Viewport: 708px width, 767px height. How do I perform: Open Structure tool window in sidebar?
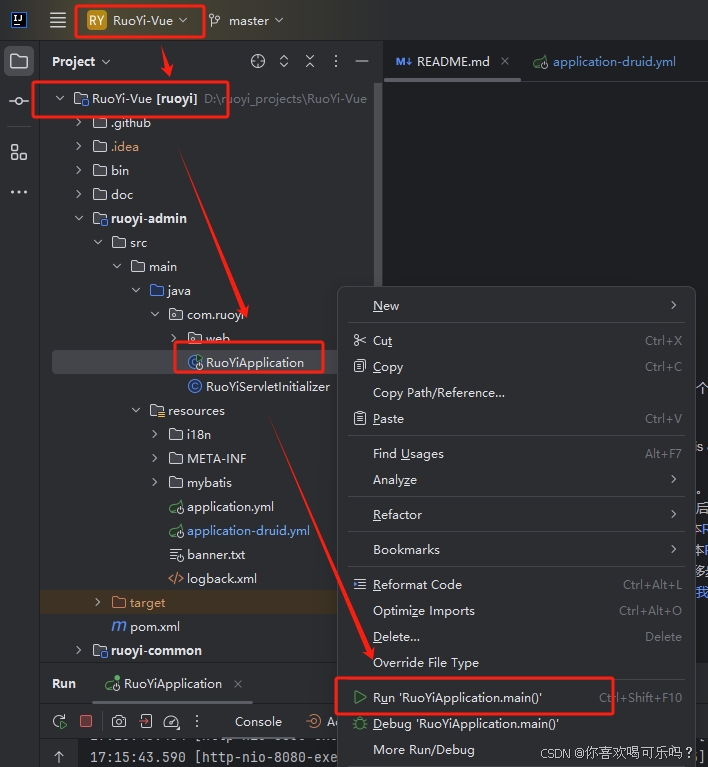tap(19, 152)
